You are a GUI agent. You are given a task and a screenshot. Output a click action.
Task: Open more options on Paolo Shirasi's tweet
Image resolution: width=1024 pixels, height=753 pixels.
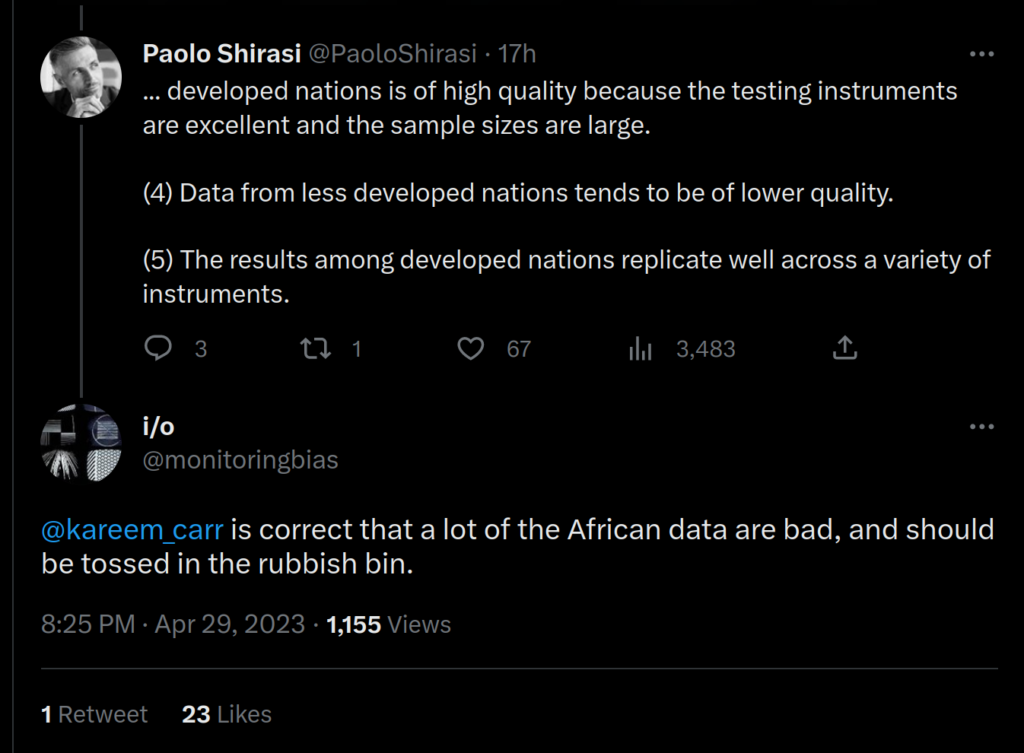(x=982, y=54)
